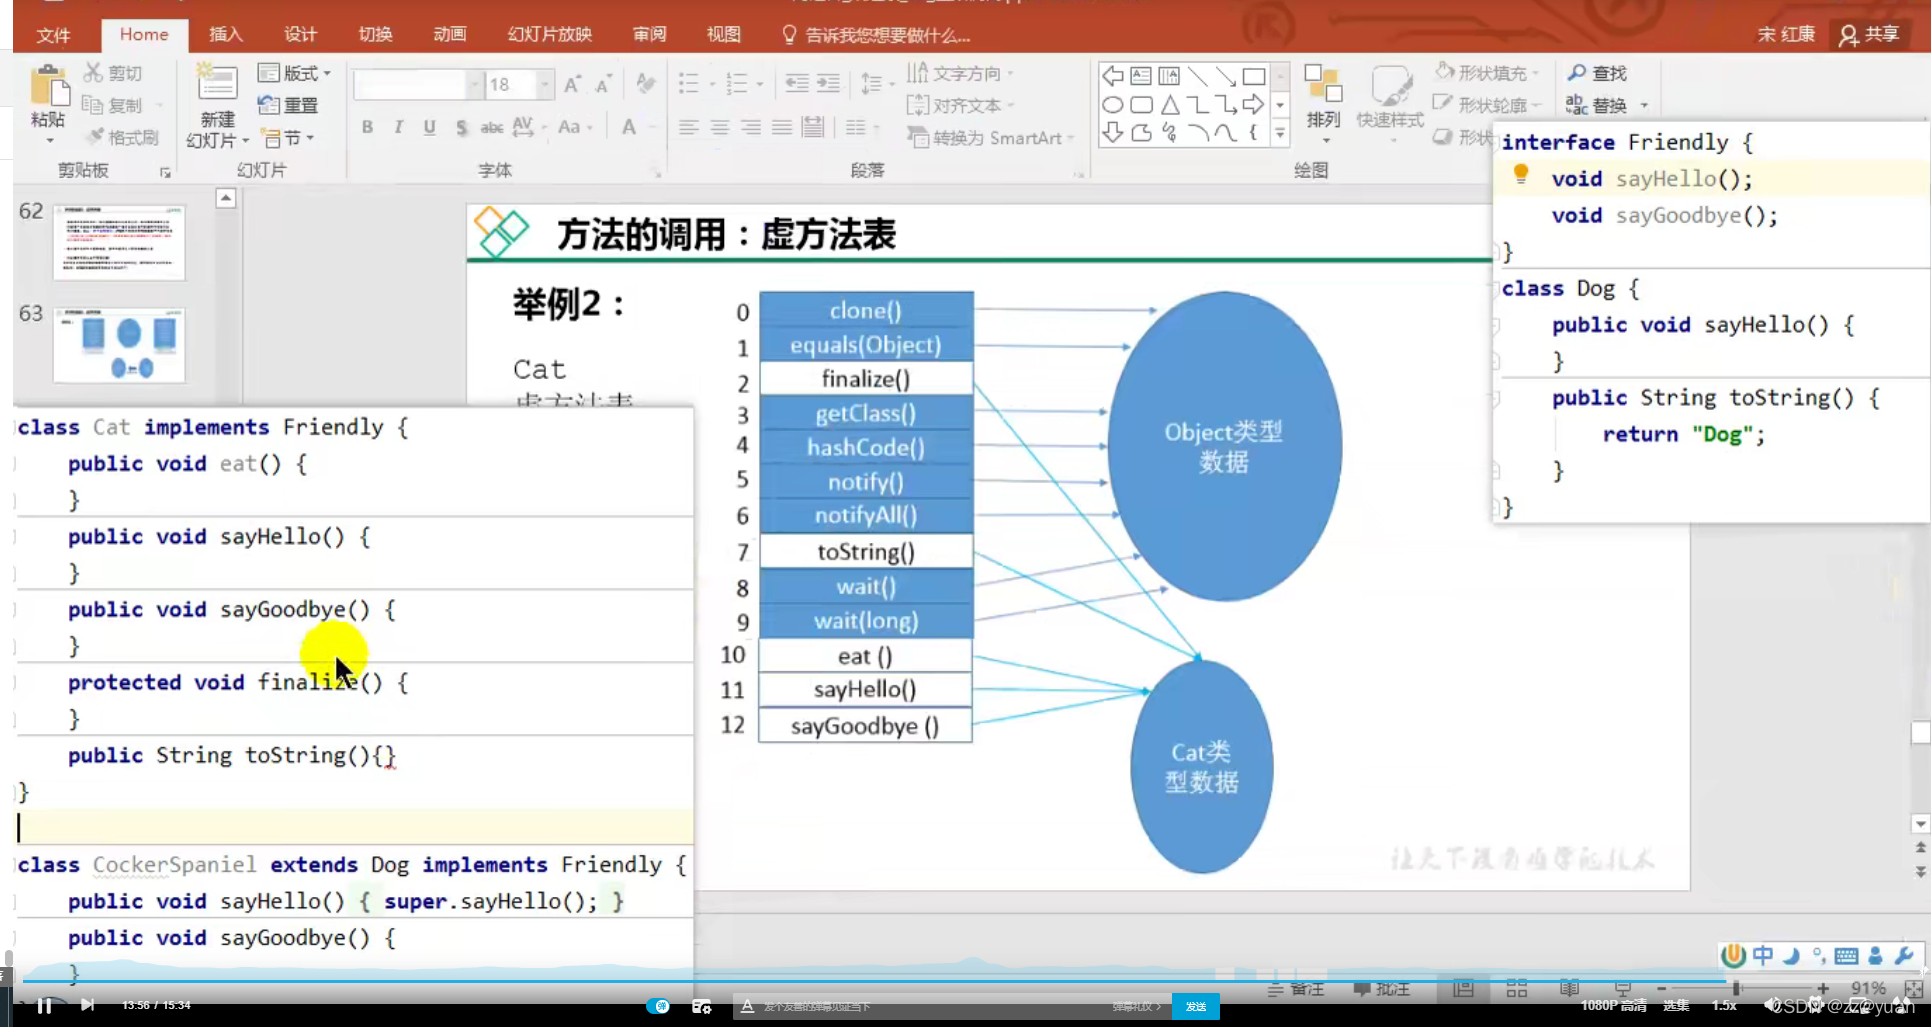Switch to the Review (审阅) tab
Screen dimensions: 1931x1027
pos(649,34)
